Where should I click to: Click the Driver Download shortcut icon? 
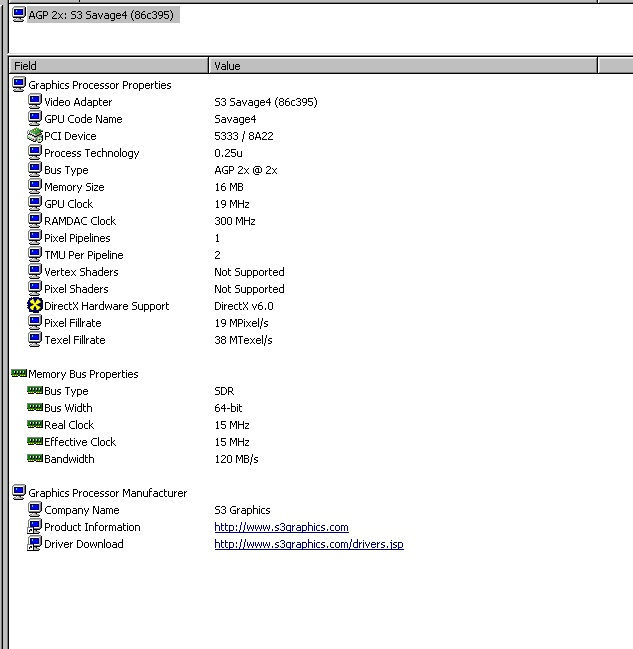[x=35, y=543]
